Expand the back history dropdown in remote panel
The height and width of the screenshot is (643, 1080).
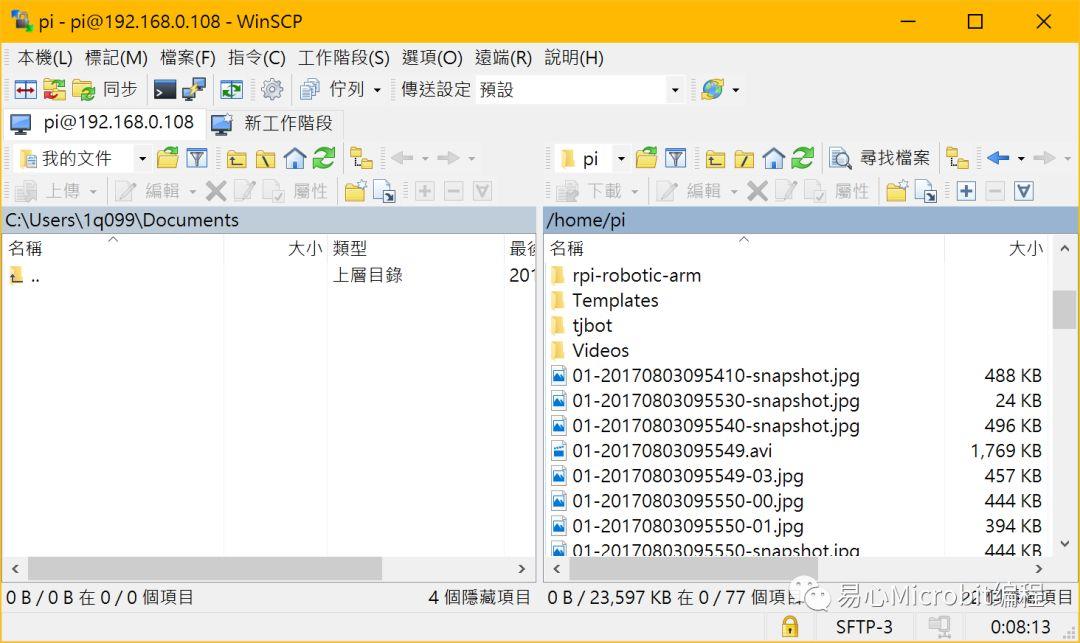[x=1021, y=159]
